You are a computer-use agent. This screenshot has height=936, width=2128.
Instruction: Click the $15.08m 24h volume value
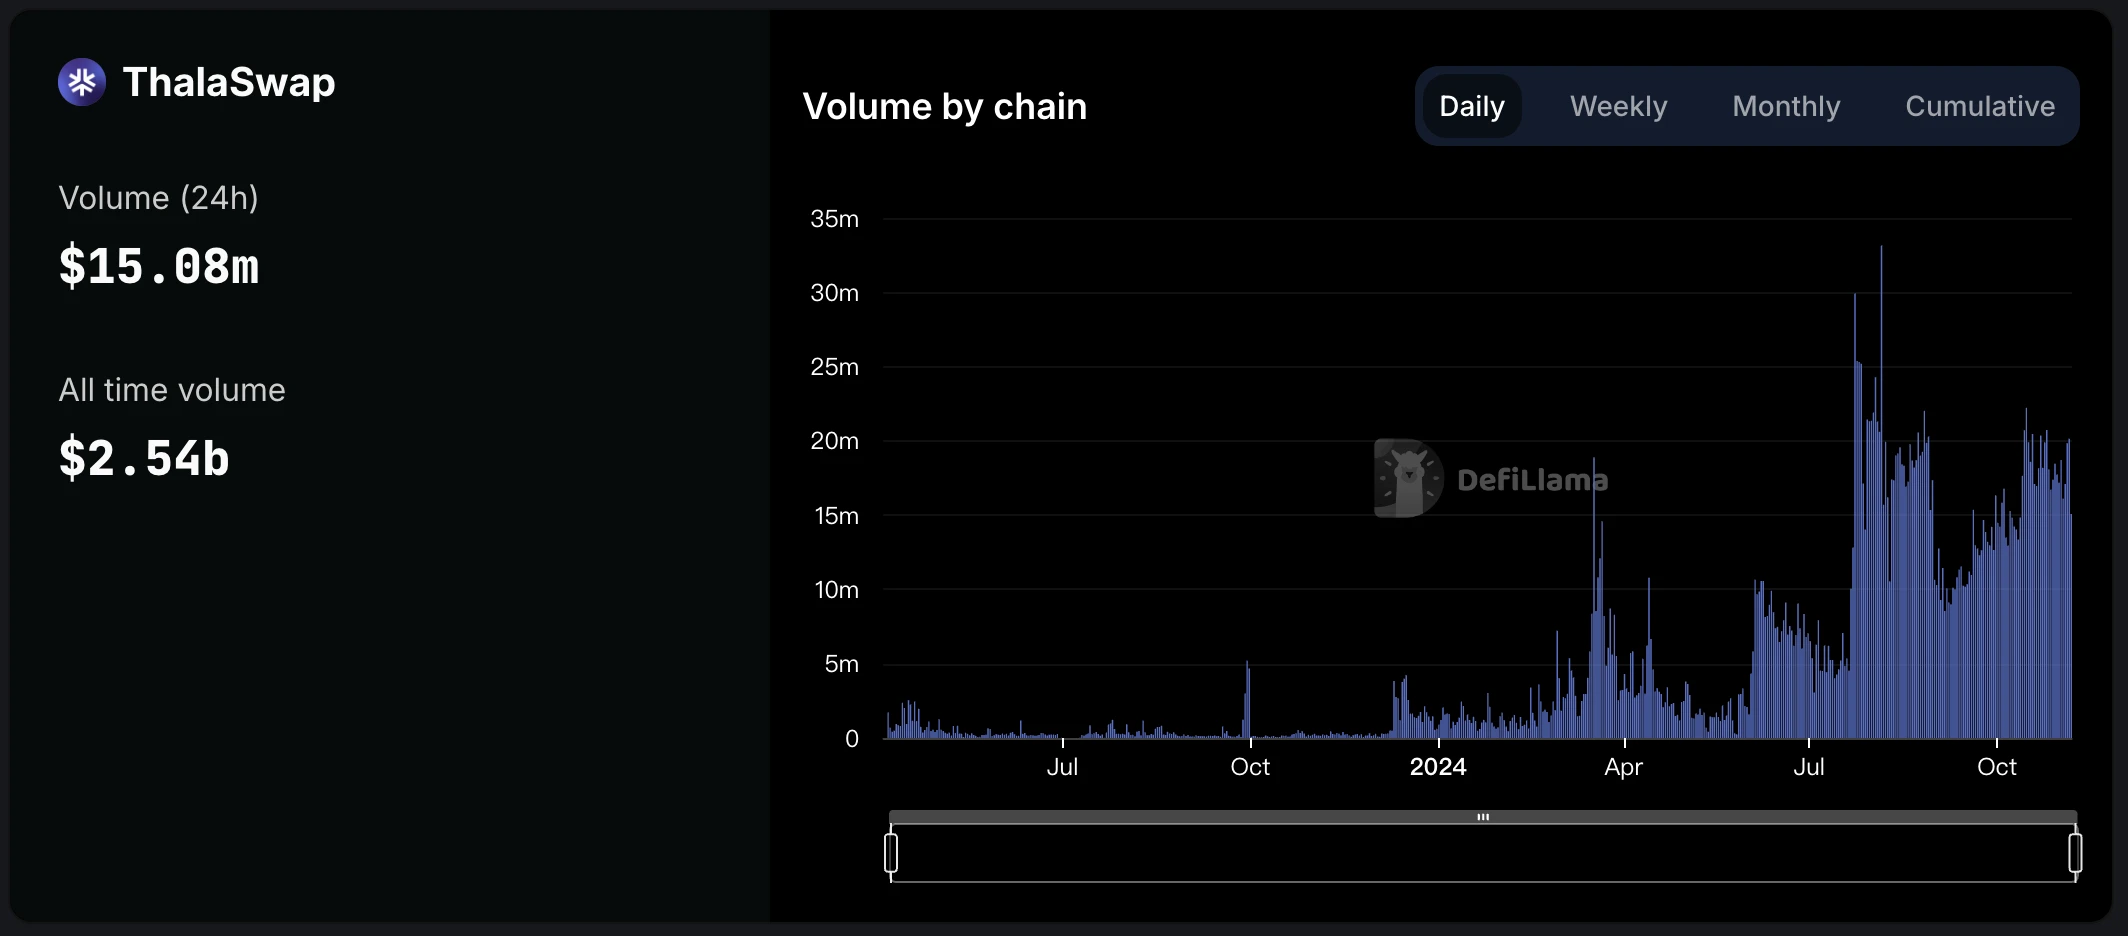tap(159, 267)
